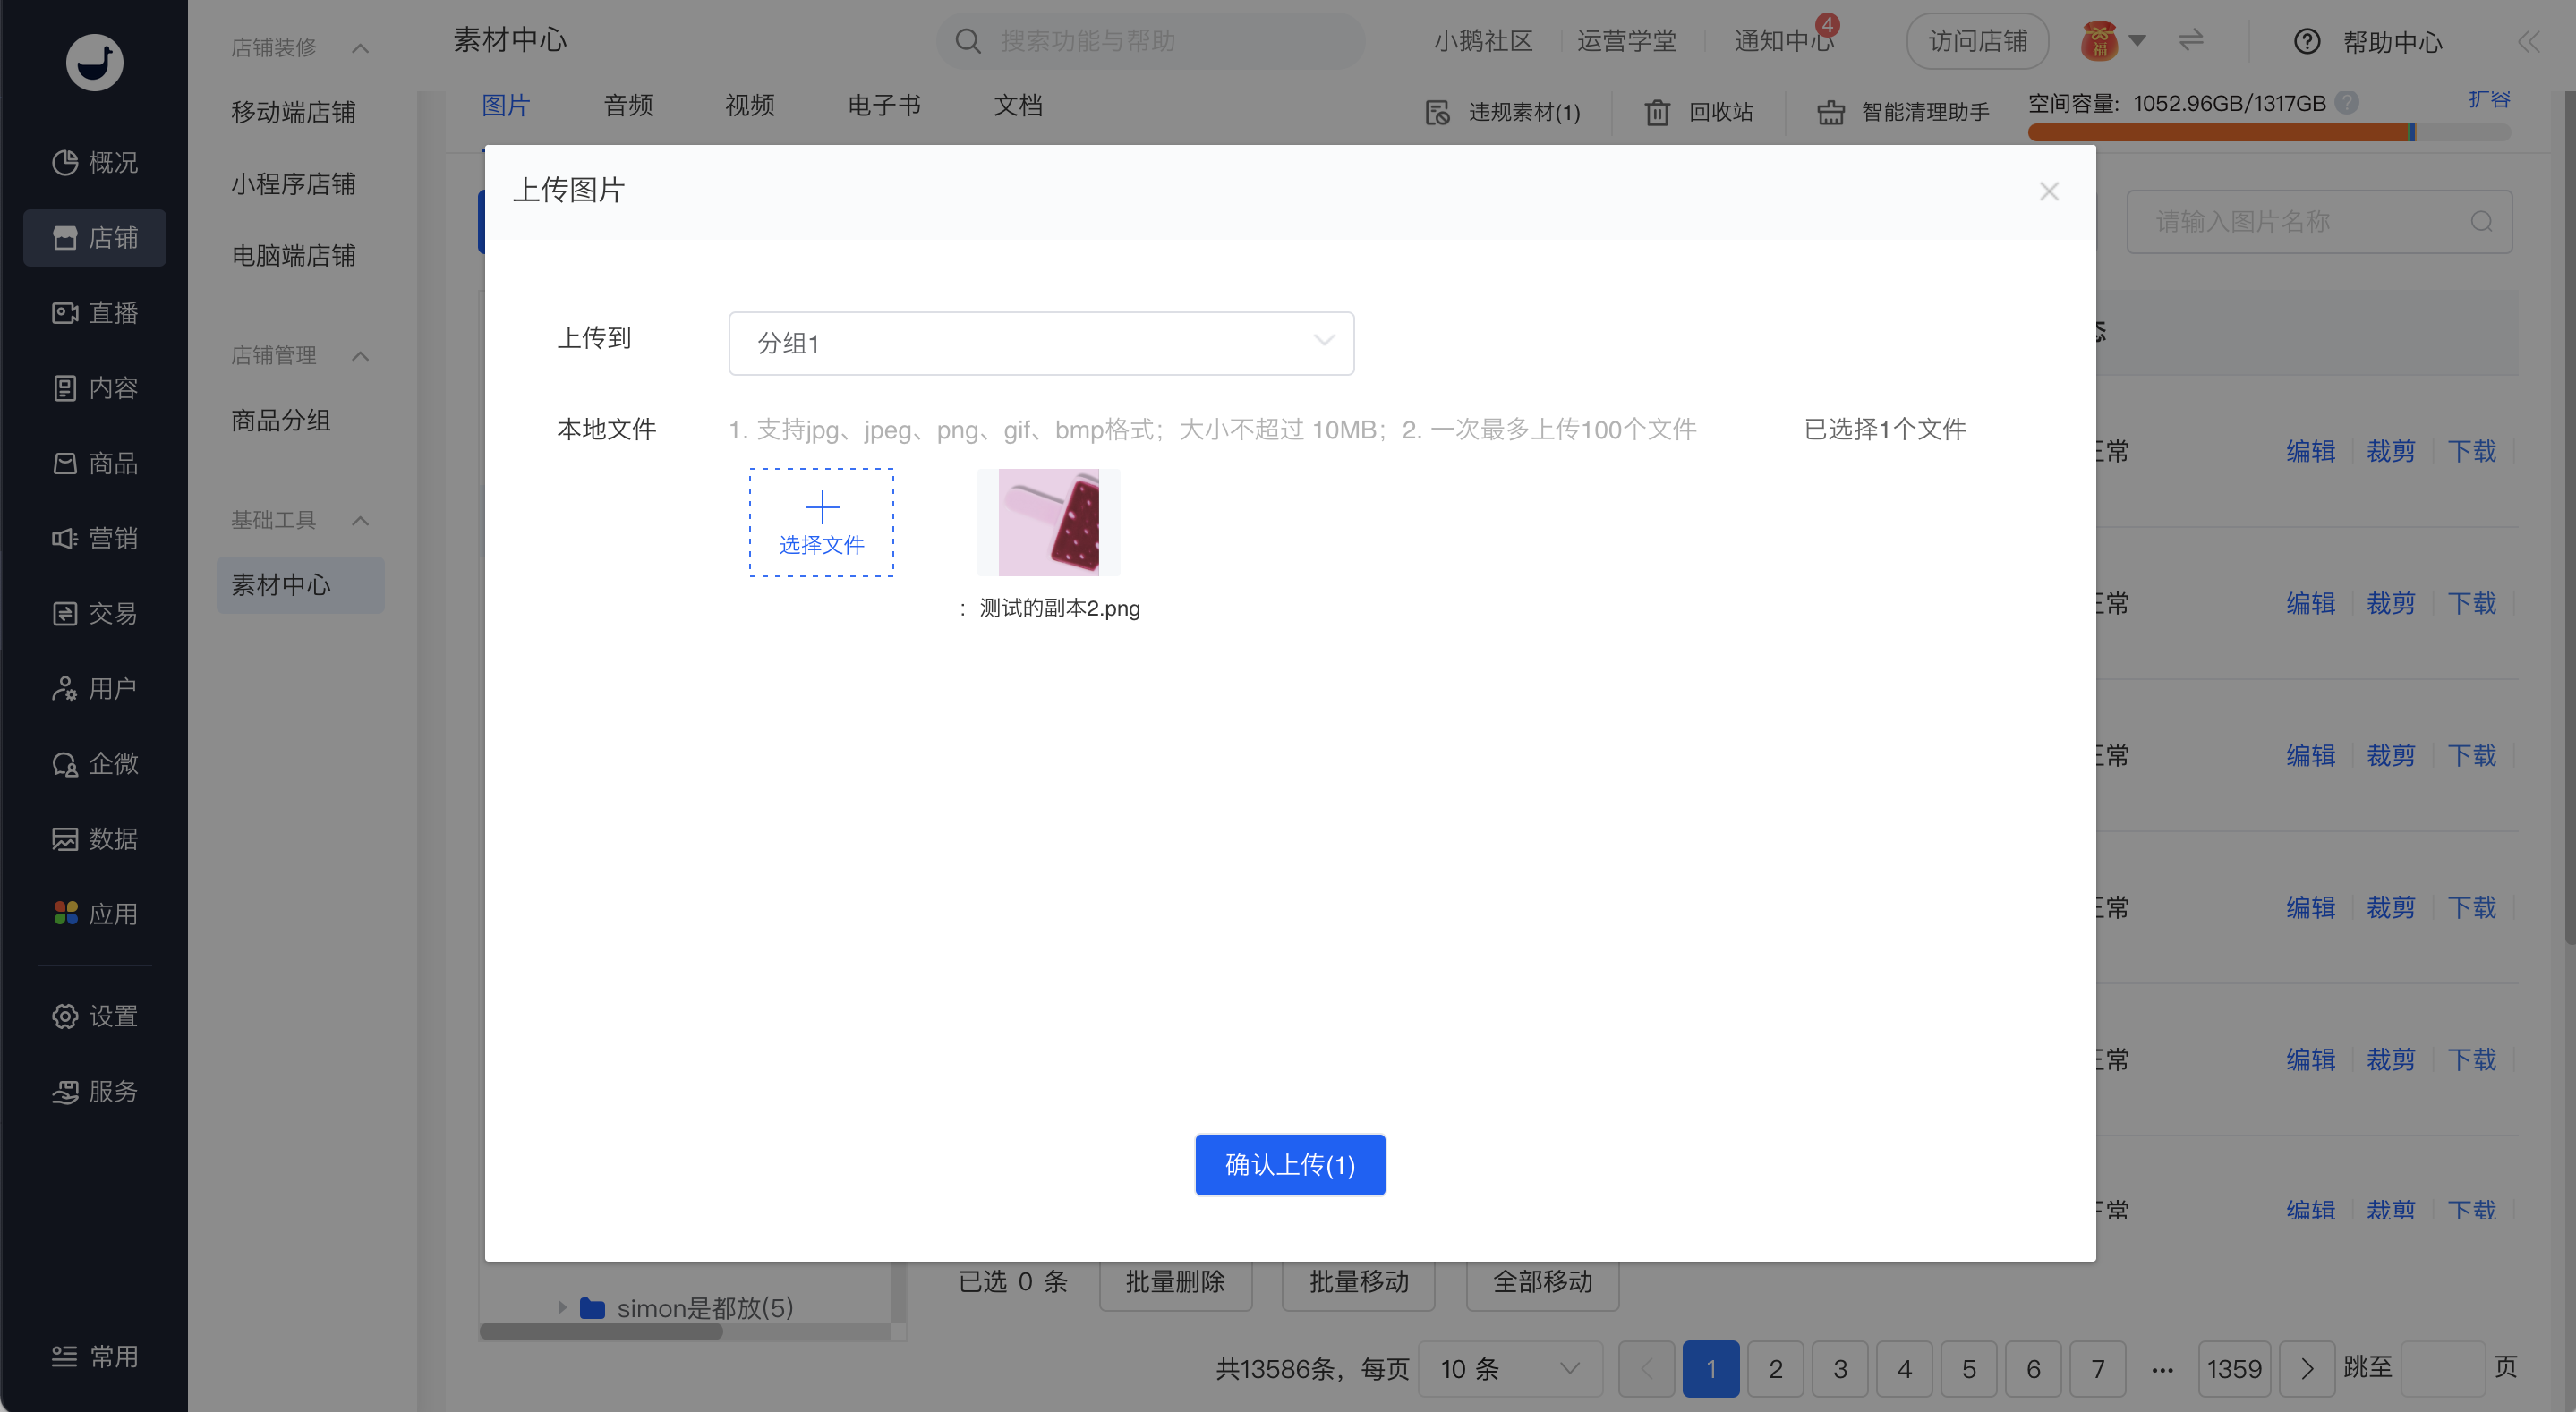This screenshot has height=1412, width=2576.
Task: Open the 设置 settings gear
Action: point(65,1016)
